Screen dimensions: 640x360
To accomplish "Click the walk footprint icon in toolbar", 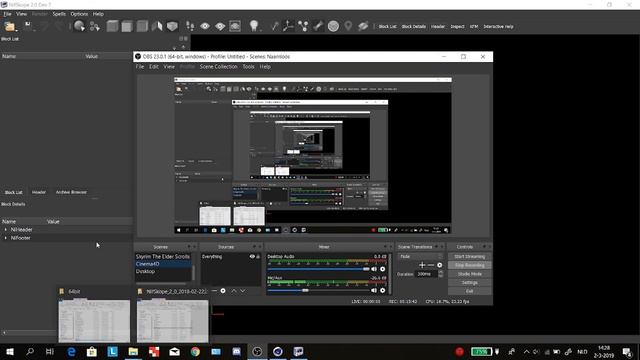I will click(x=190, y=27).
